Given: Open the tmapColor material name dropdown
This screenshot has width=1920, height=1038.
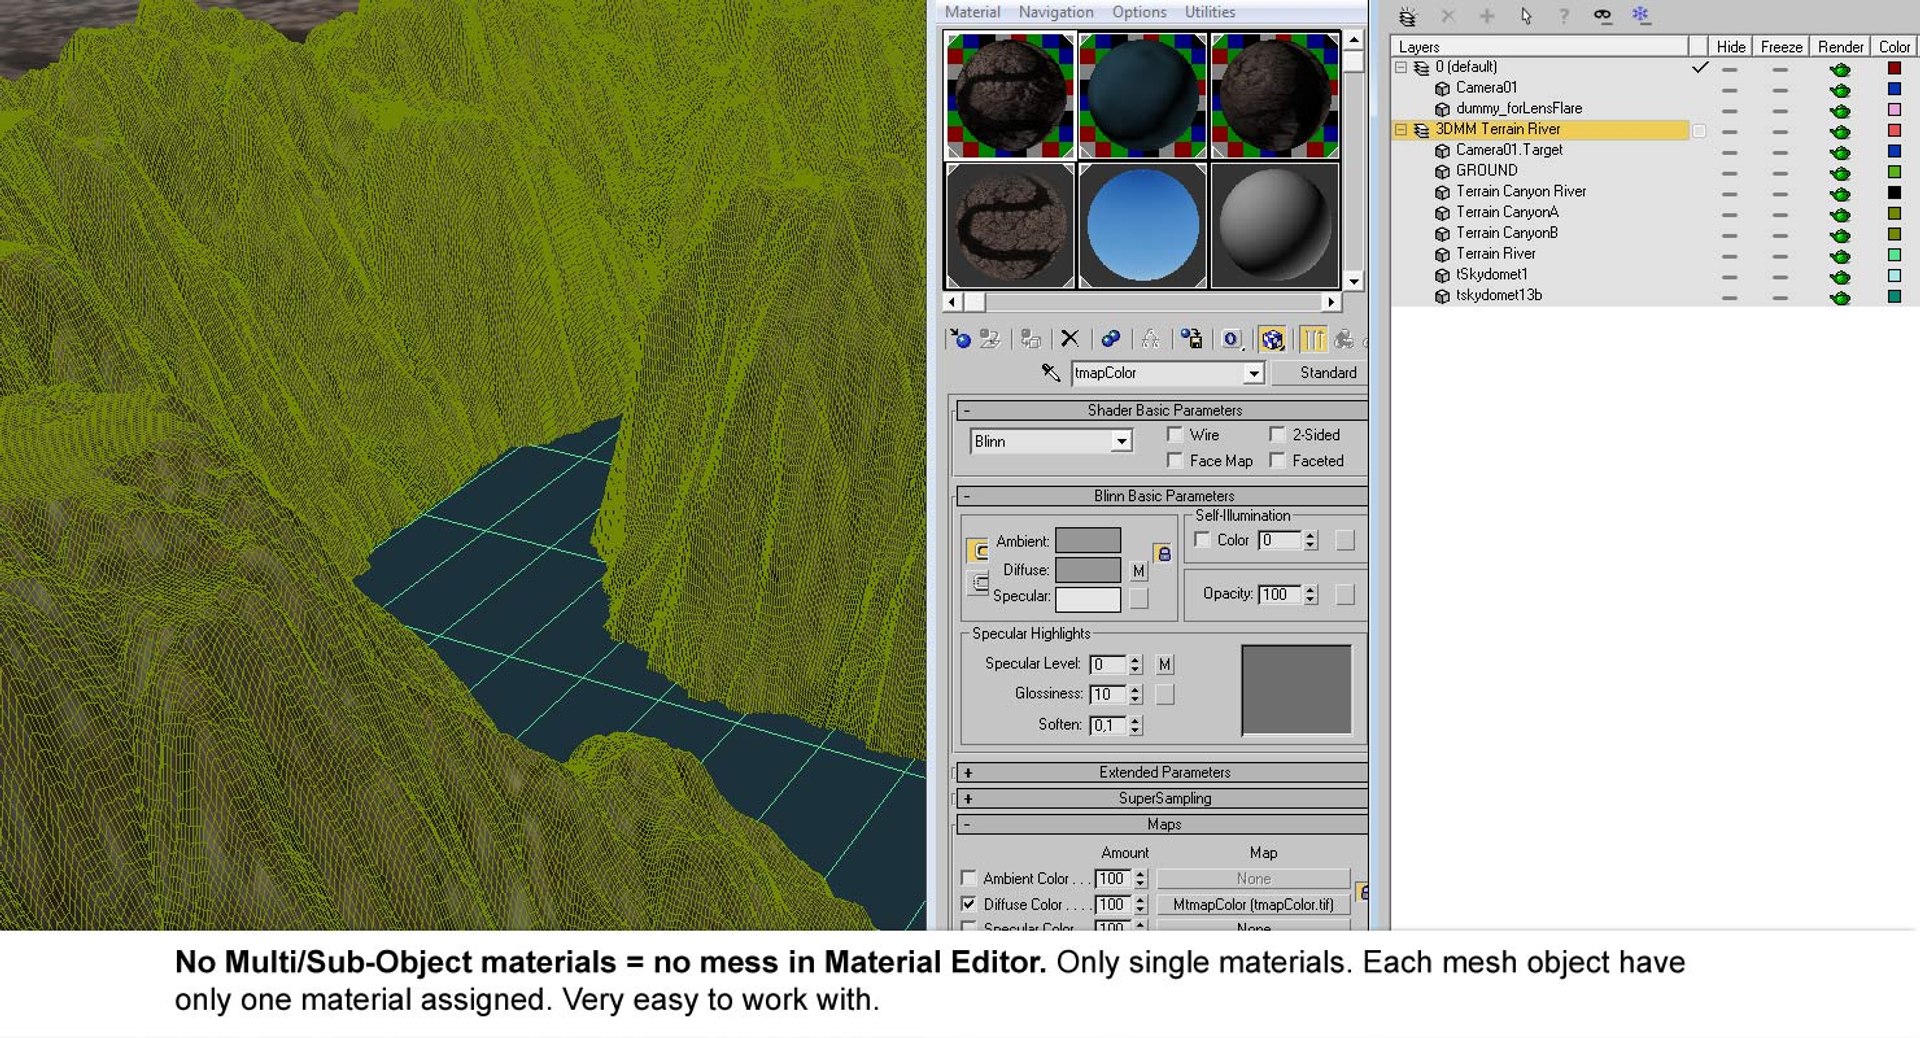Looking at the screenshot, I should coord(1254,373).
